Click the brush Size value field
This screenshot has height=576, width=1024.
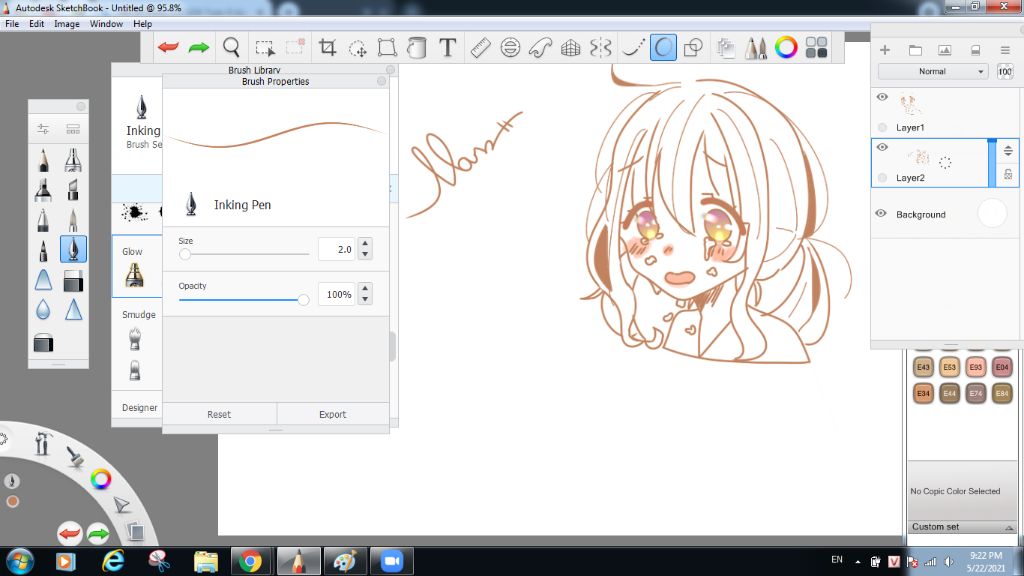click(336, 249)
